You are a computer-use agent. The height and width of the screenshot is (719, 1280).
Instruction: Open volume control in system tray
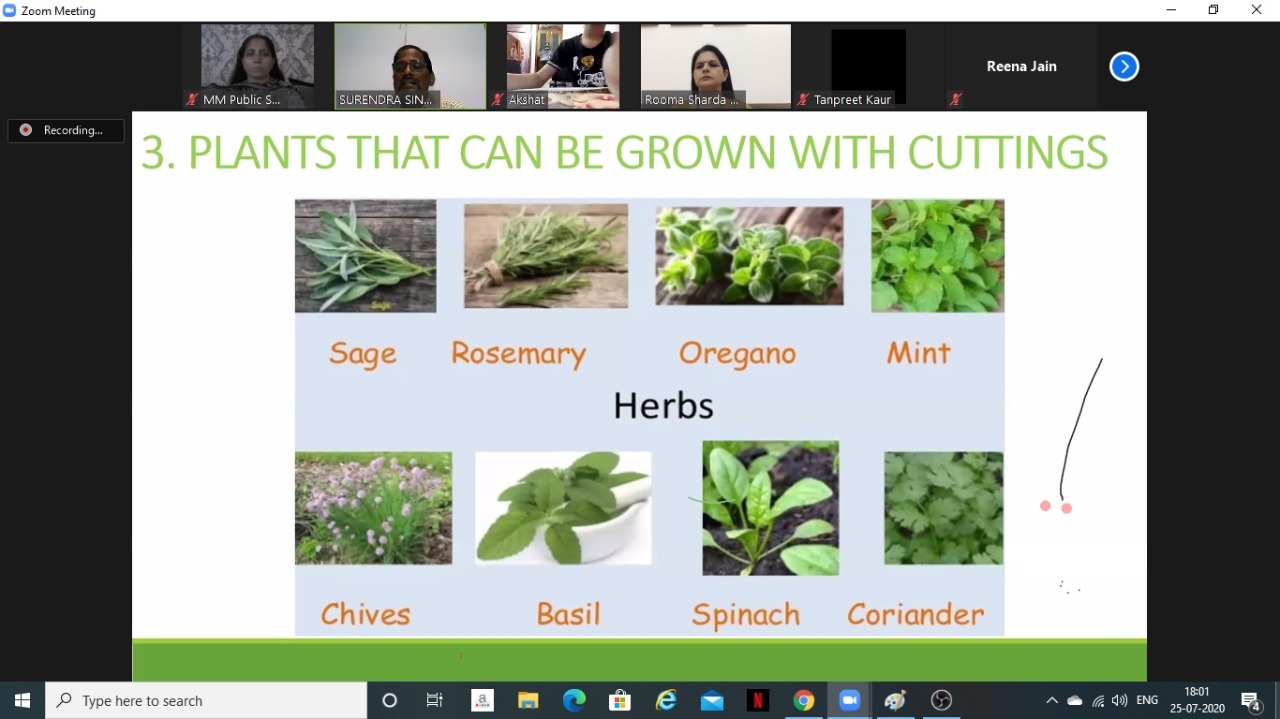coord(1120,701)
